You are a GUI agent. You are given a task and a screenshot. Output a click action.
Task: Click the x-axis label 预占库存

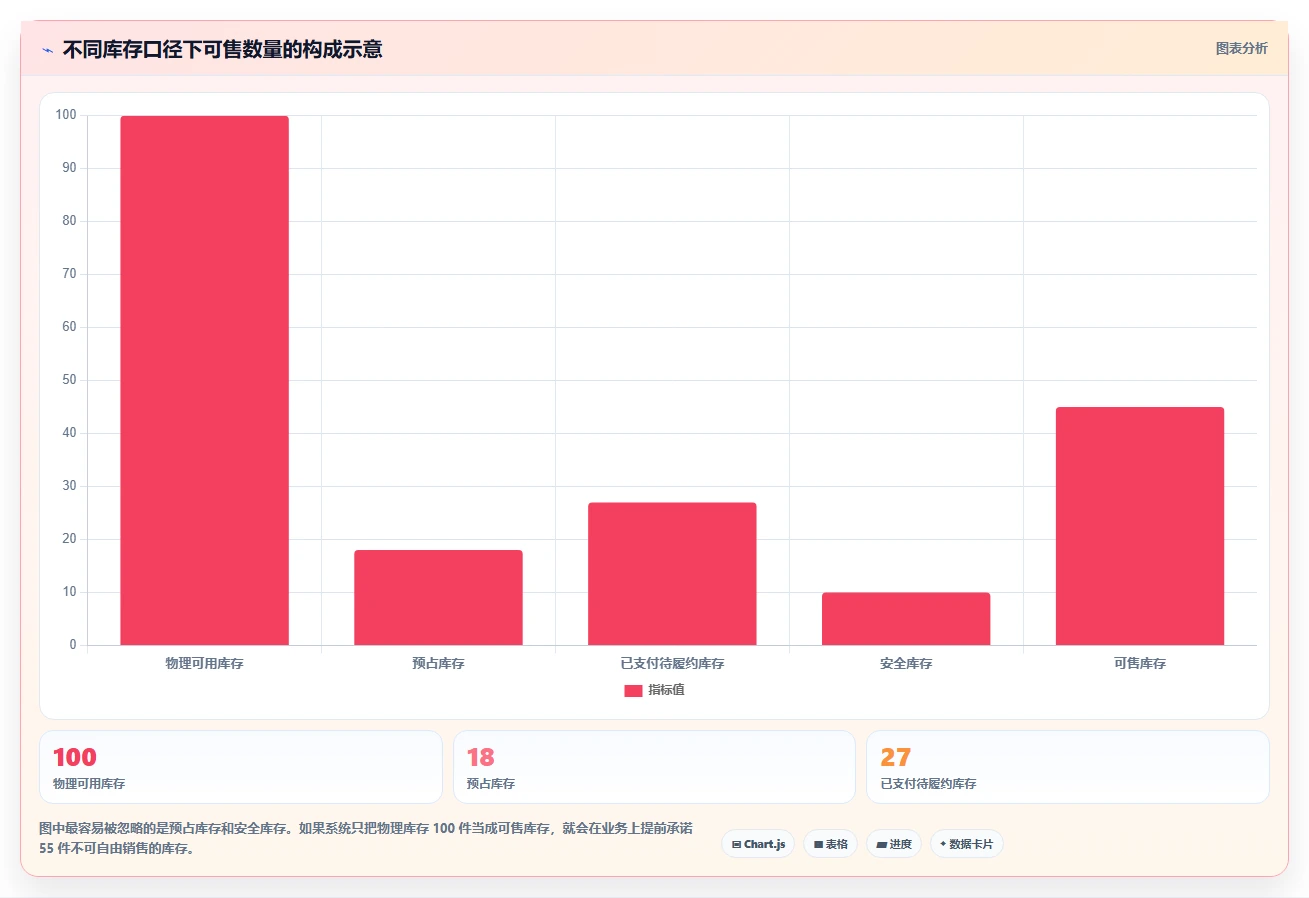tap(438, 663)
